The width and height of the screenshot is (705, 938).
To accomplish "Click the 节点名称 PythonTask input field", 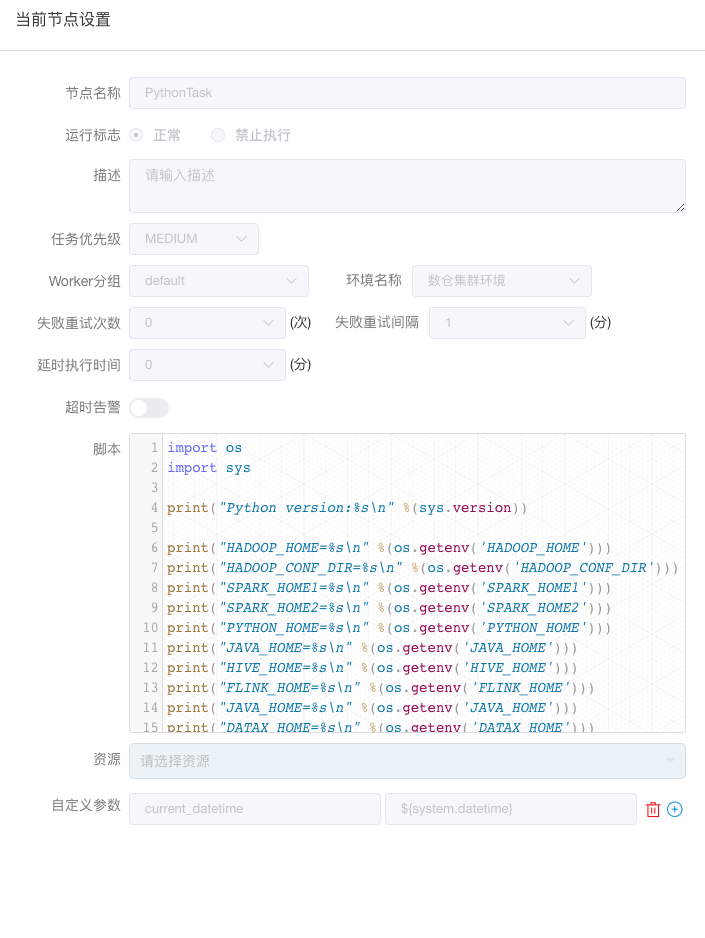I will (407, 93).
